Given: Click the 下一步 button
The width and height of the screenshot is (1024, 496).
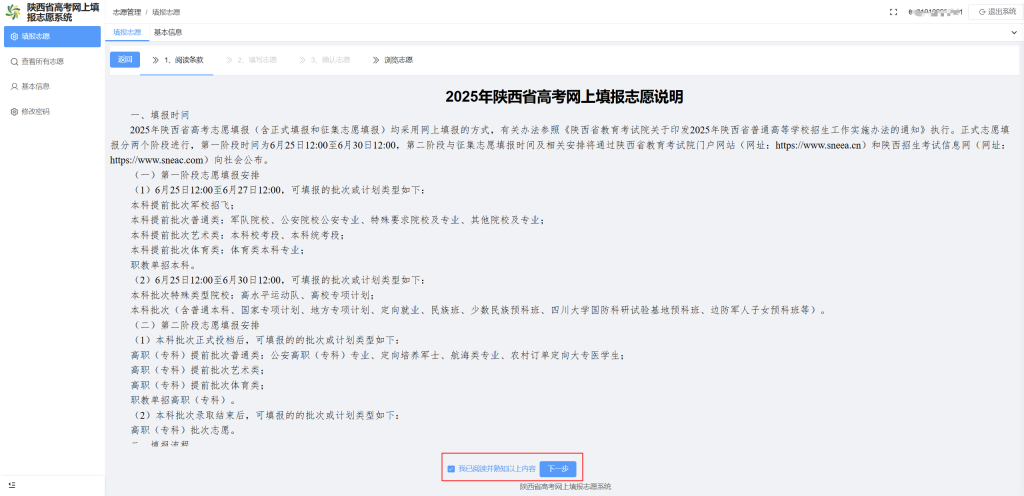Looking at the screenshot, I should pos(558,468).
